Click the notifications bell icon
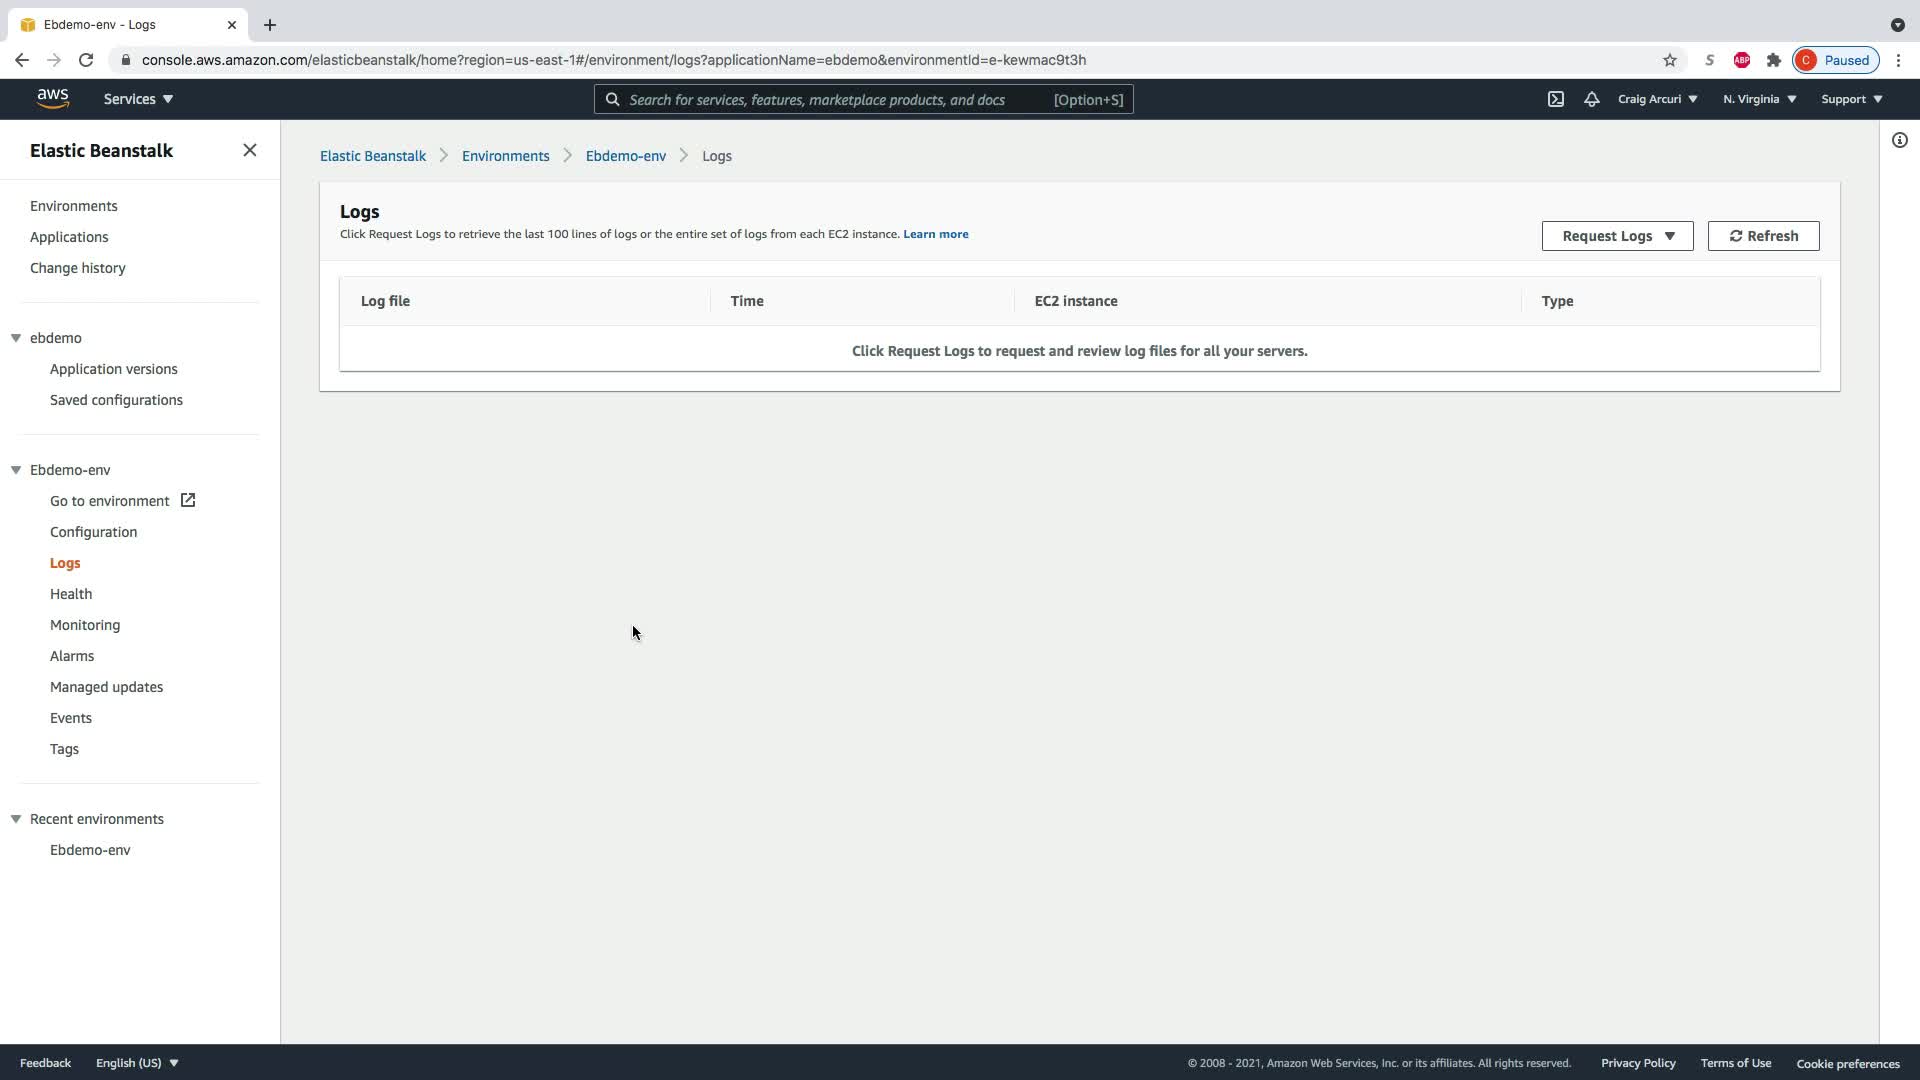Viewport: 1920px width, 1080px height. click(x=1591, y=99)
